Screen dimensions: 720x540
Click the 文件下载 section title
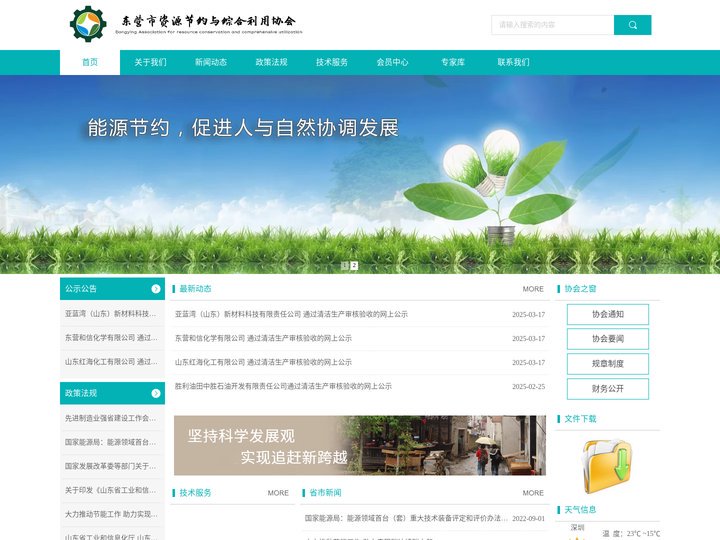580,419
